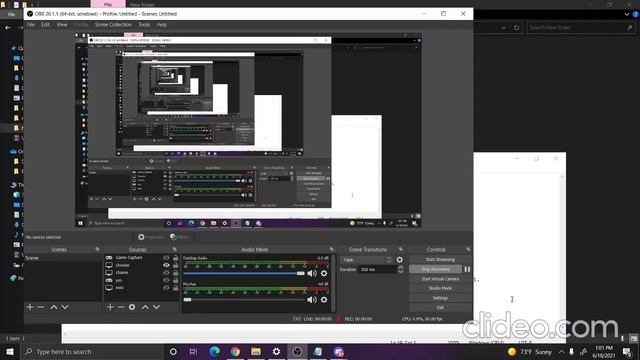Open OBS Studio from the taskbar
This screenshot has width=640, height=360.
pyautogui.click(x=297, y=351)
